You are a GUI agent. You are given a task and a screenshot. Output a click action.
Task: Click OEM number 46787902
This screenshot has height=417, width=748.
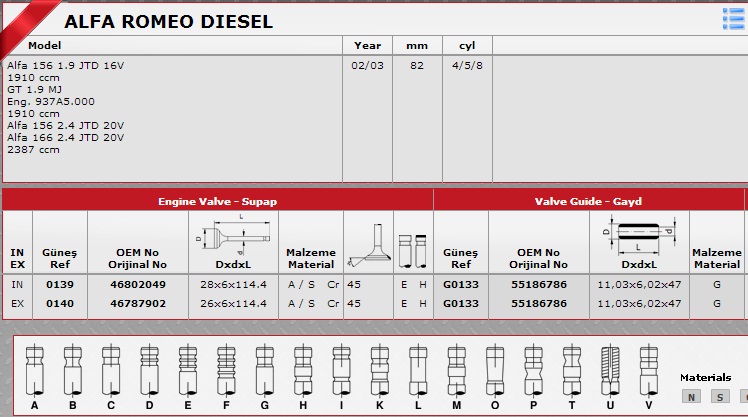(x=138, y=304)
